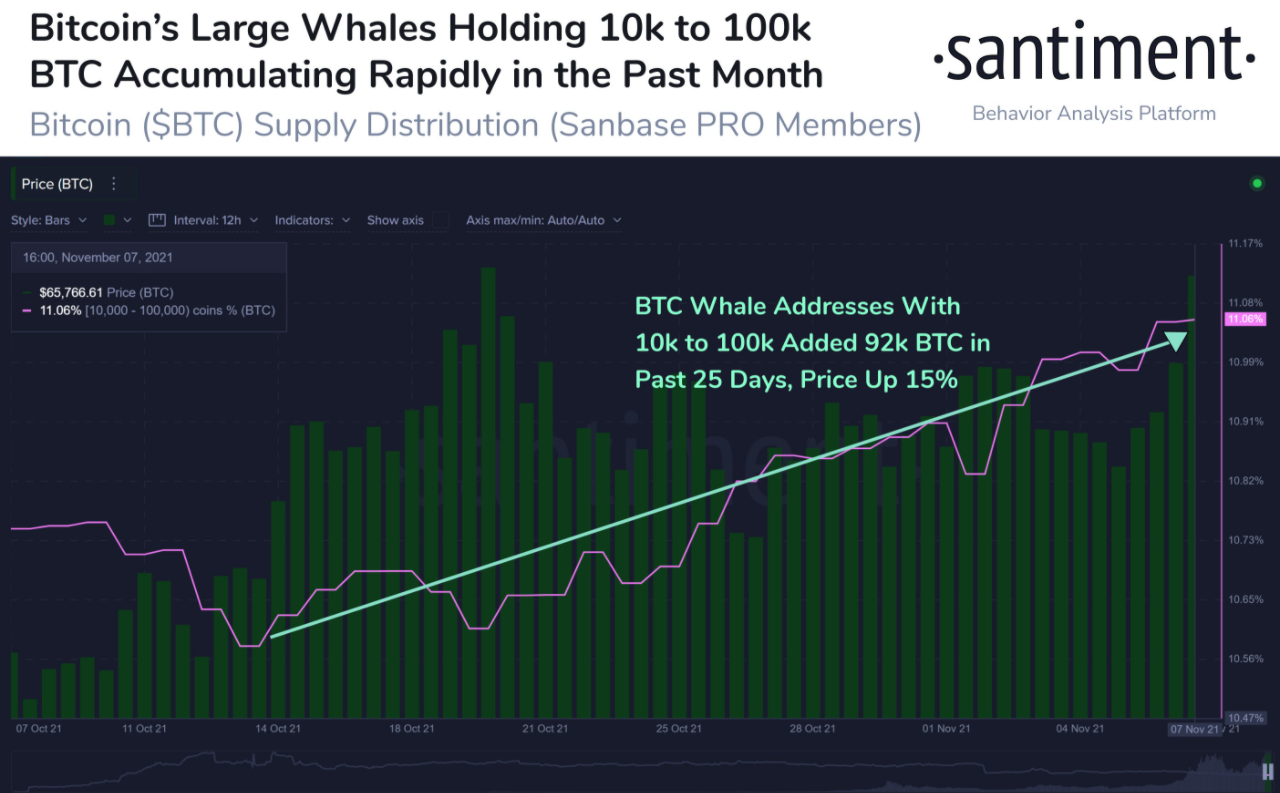Toggle the Show axis checkbox
Image resolution: width=1280 pixels, height=793 pixels.
[x=440, y=220]
